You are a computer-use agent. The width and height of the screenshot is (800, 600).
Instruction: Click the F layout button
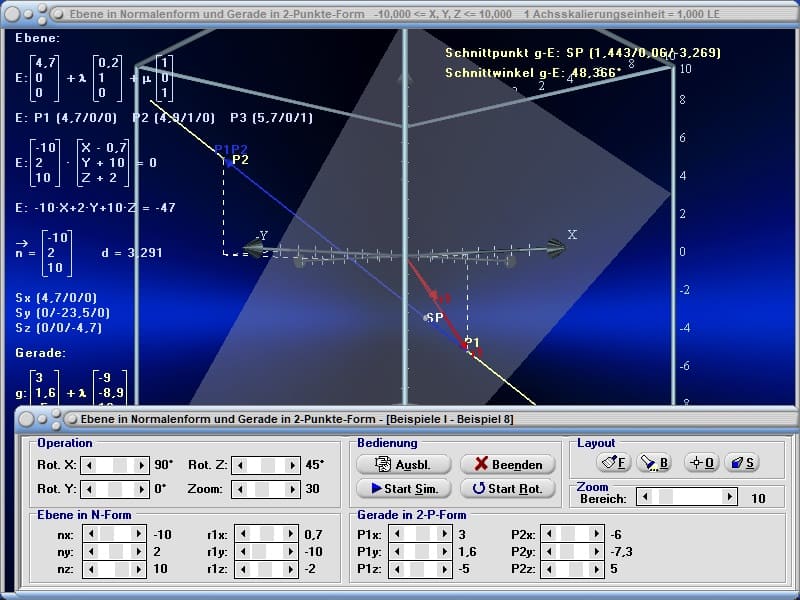[x=613, y=463]
